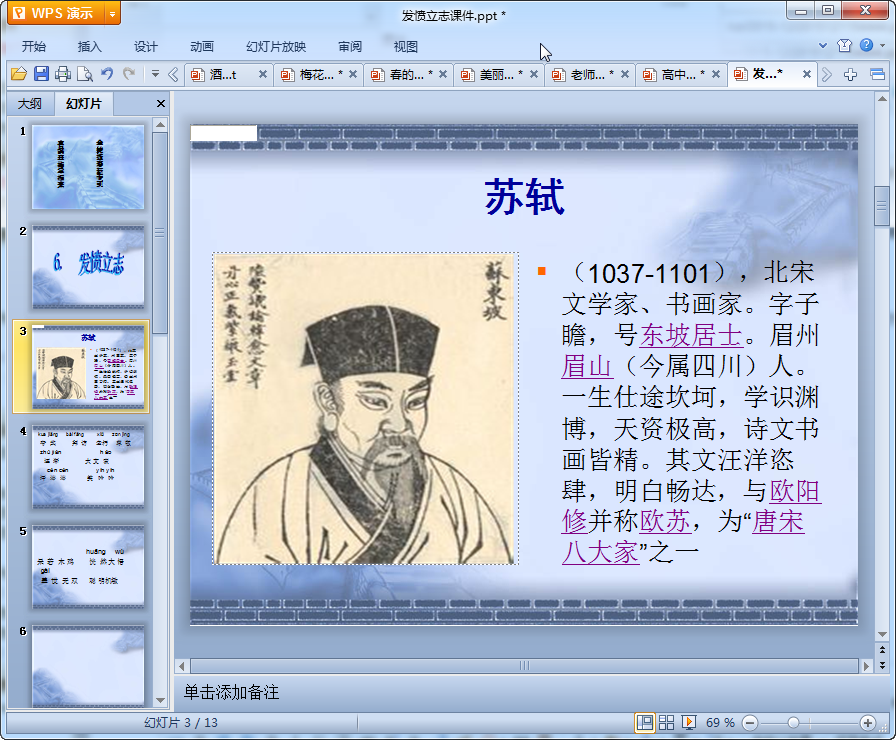Click the 69 % zoom level
The image size is (896, 740).
point(720,723)
